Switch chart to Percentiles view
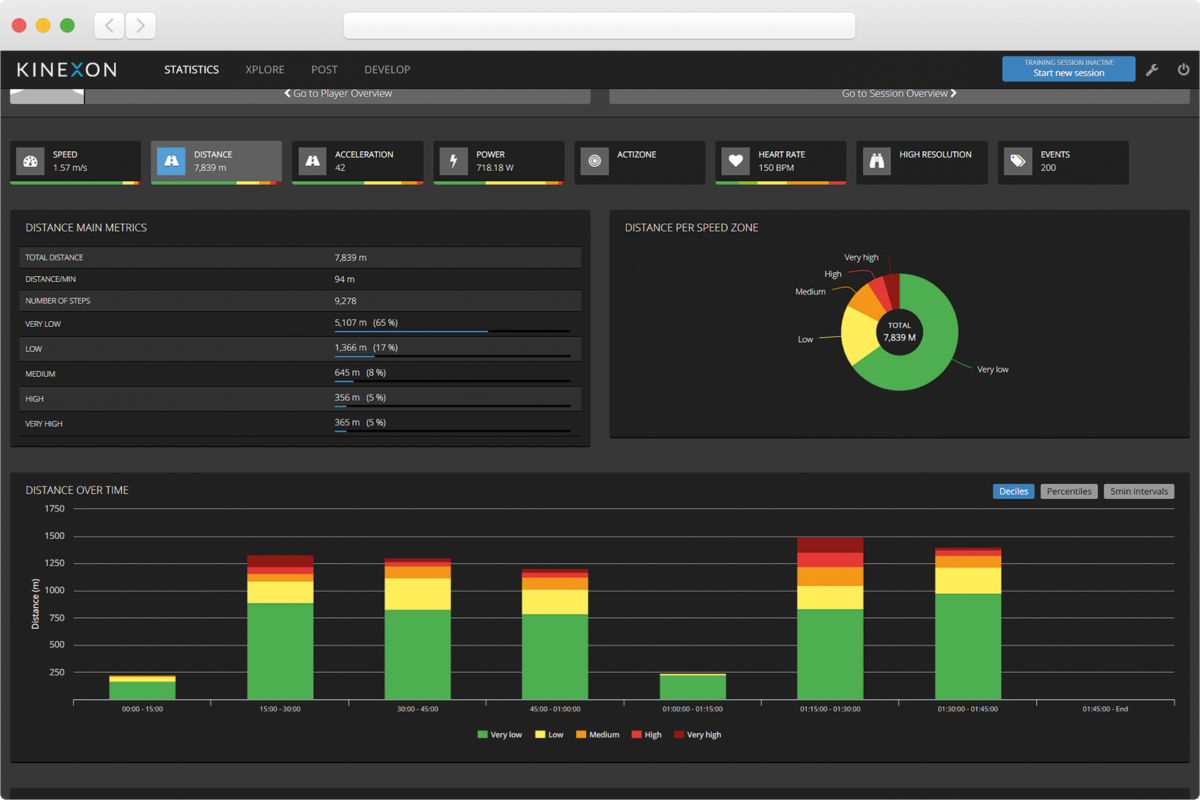This screenshot has height=800, width=1200. click(1069, 492)
